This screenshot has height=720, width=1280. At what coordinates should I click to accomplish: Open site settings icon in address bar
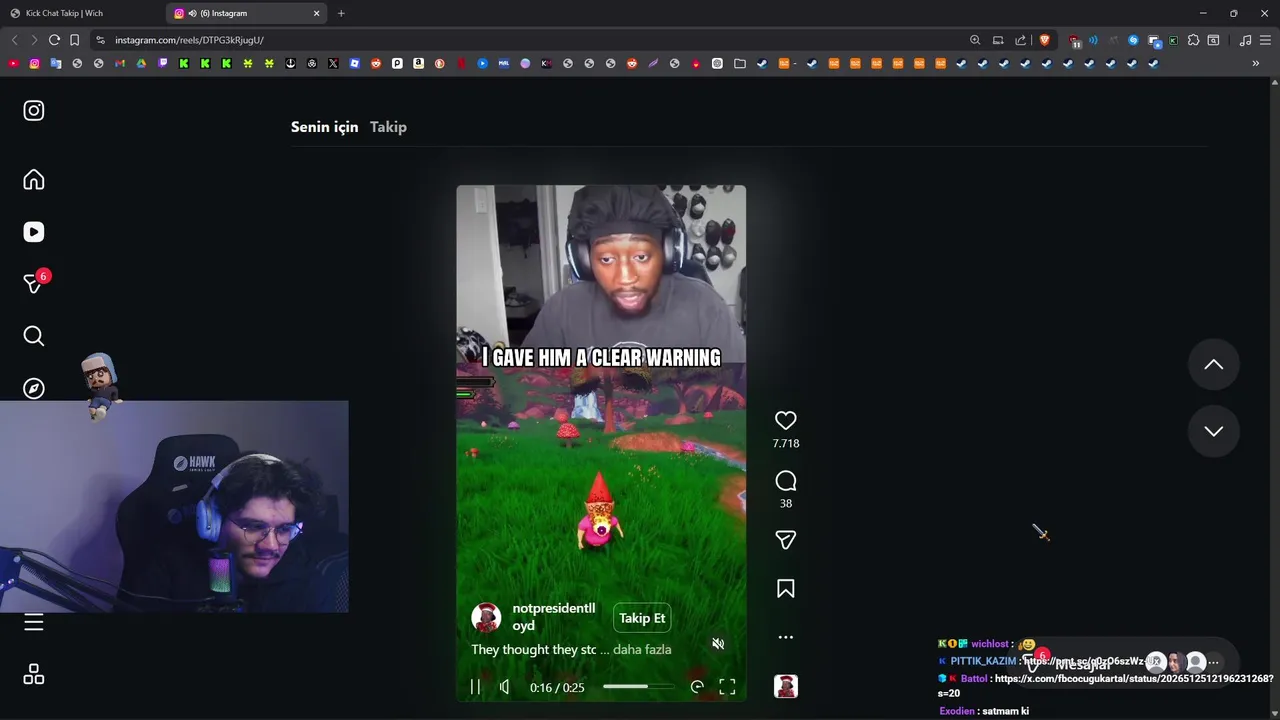click(100, 40)
